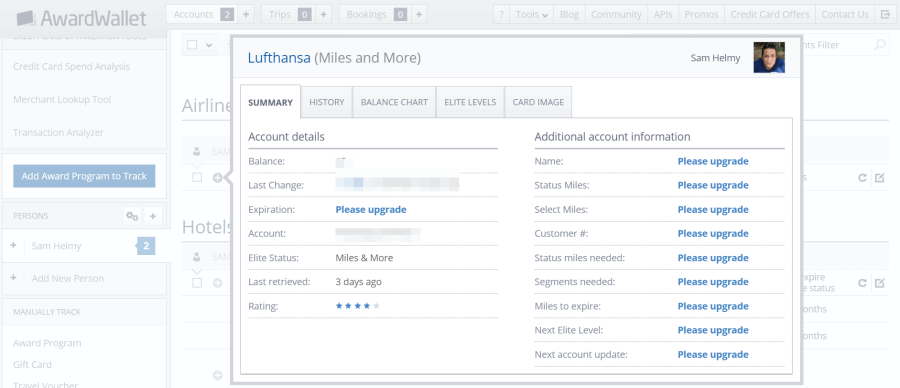
Task: Click the star rating in account details
Action: point(358,306)
